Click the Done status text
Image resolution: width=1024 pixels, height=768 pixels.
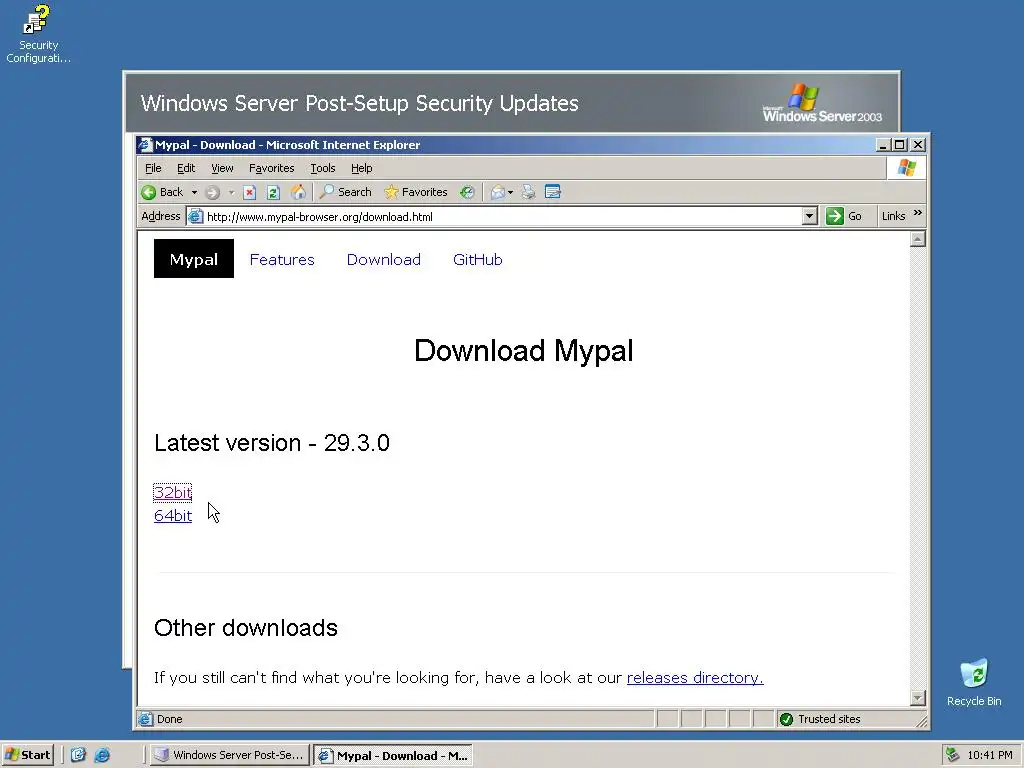169,719
